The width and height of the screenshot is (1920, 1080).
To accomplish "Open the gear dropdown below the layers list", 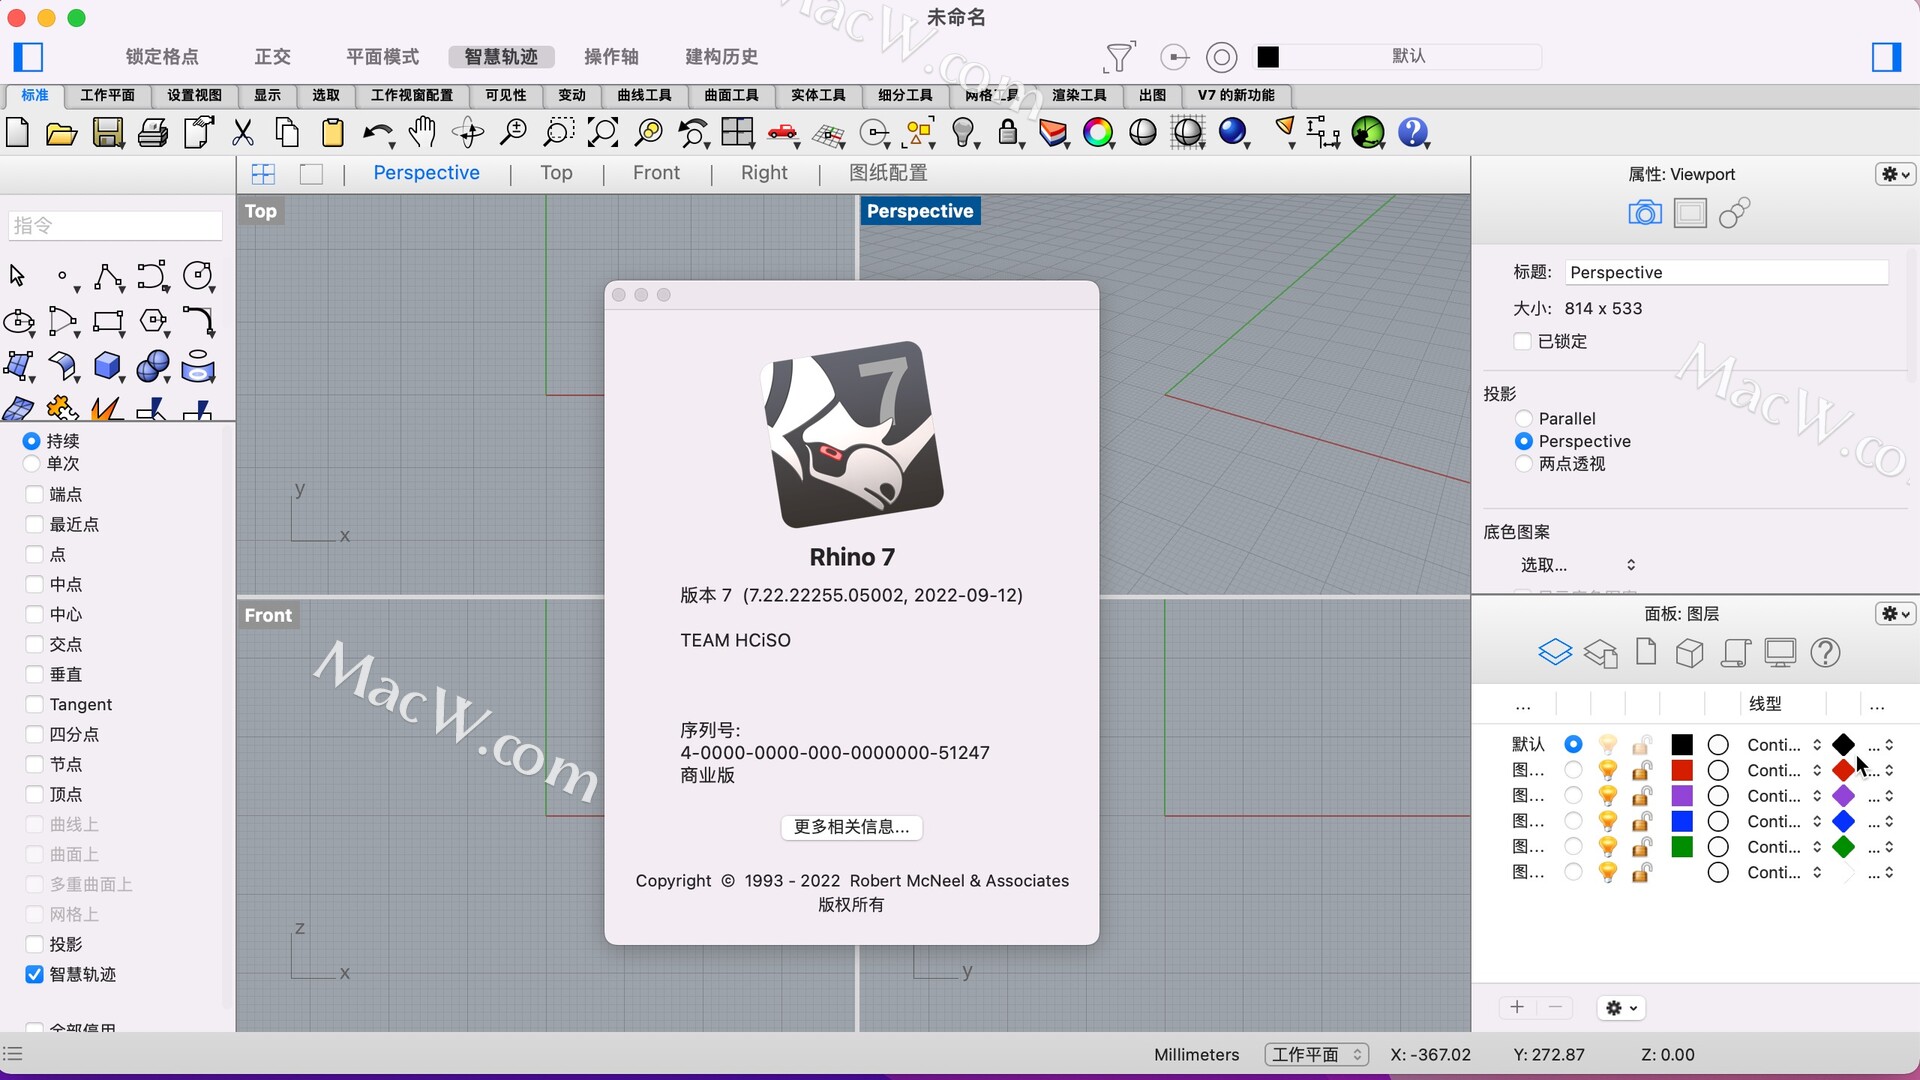I will 1621,1008.
